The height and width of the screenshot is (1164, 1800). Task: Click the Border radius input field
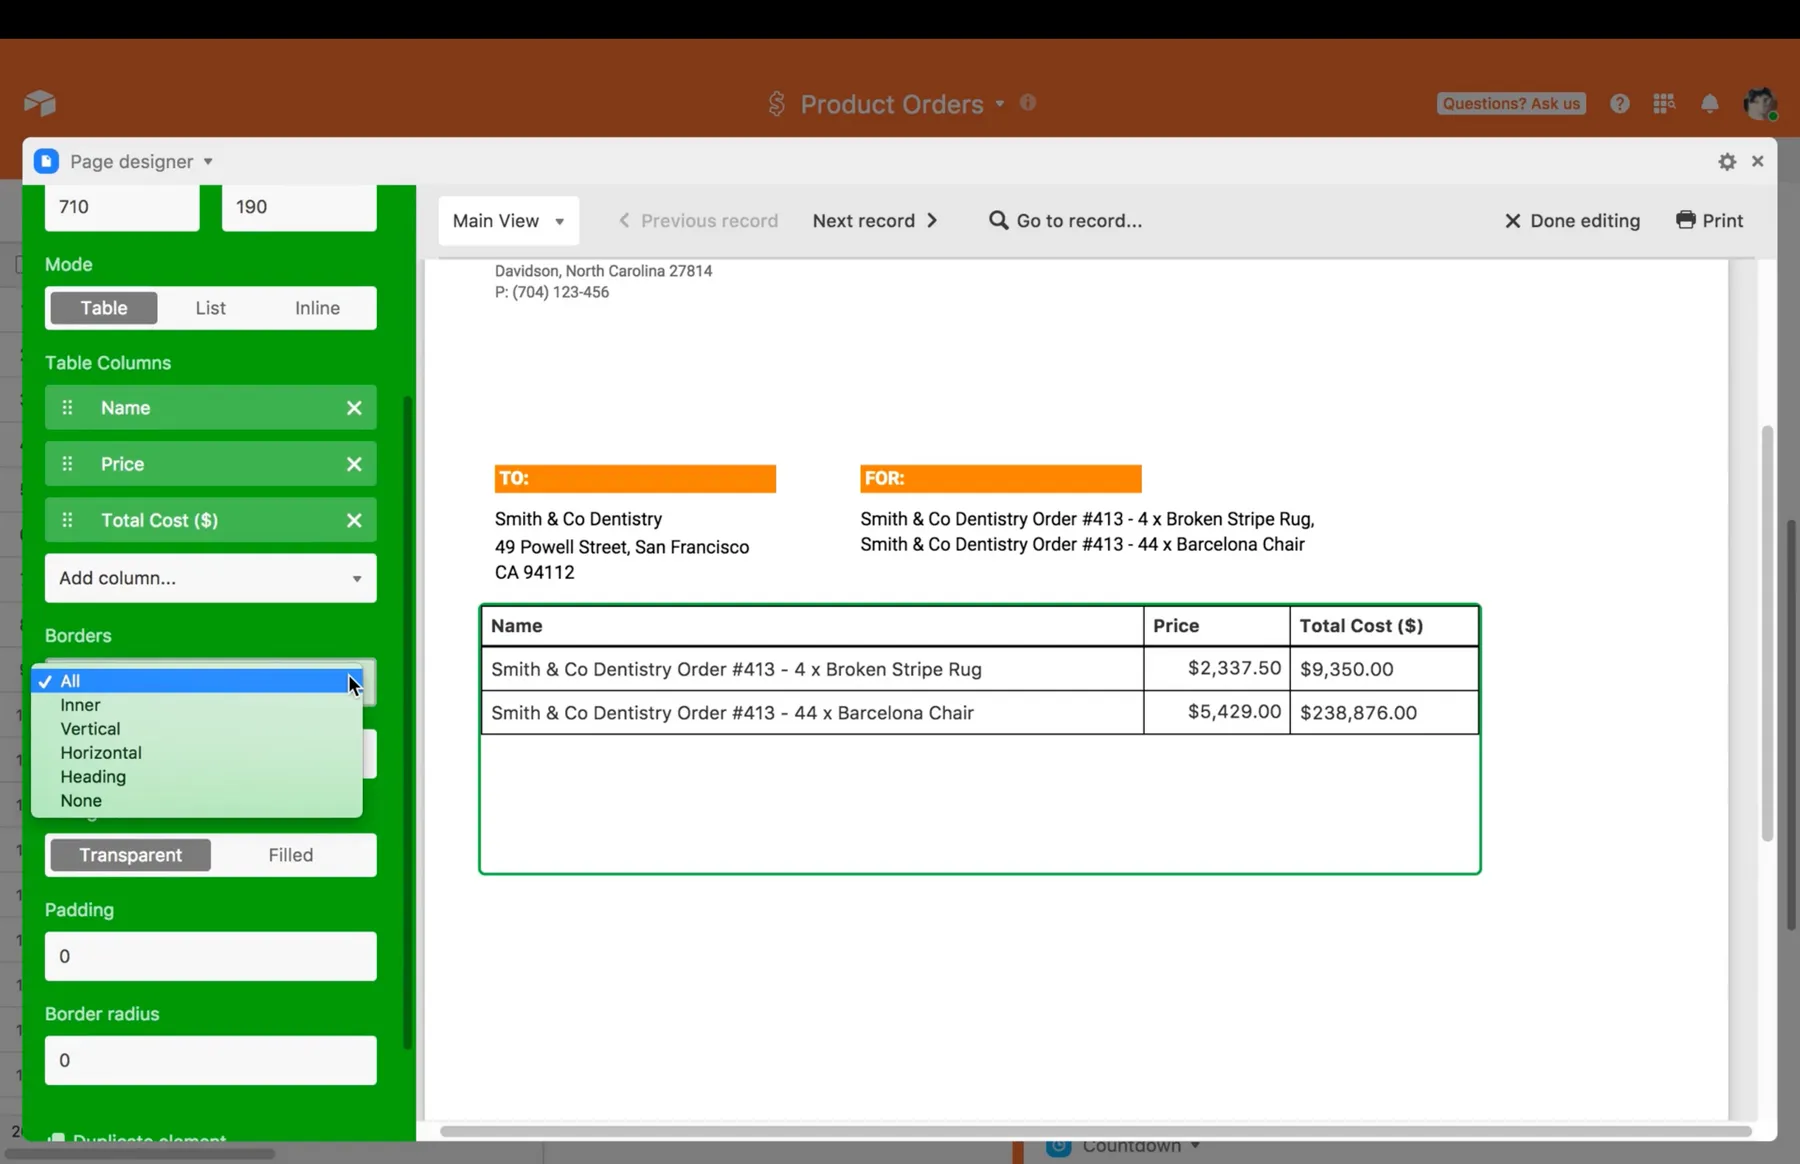click(210, 1060)
